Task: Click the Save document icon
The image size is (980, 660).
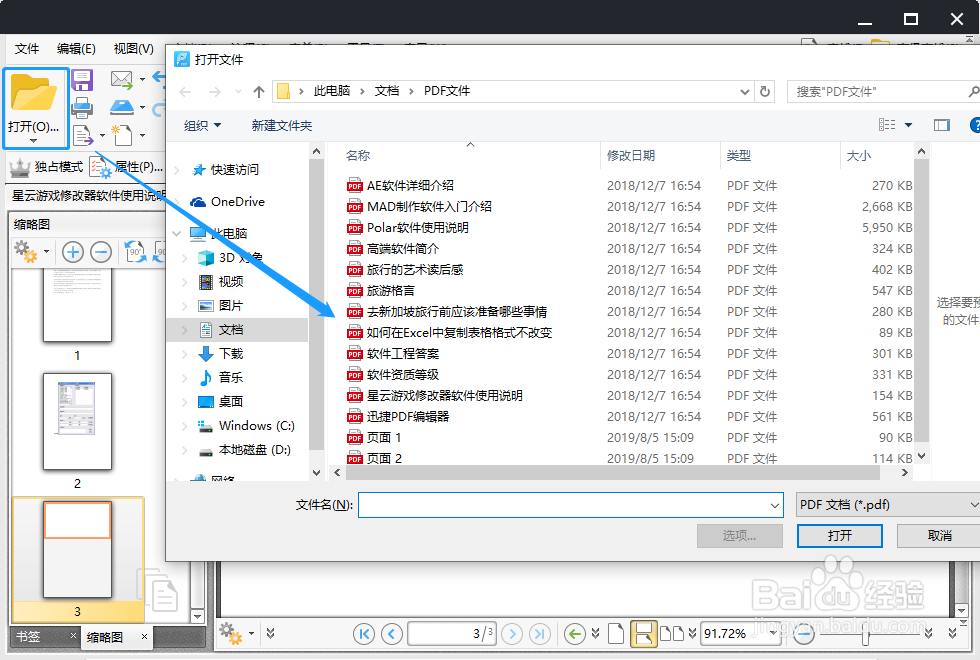Action: pos(81,79)
